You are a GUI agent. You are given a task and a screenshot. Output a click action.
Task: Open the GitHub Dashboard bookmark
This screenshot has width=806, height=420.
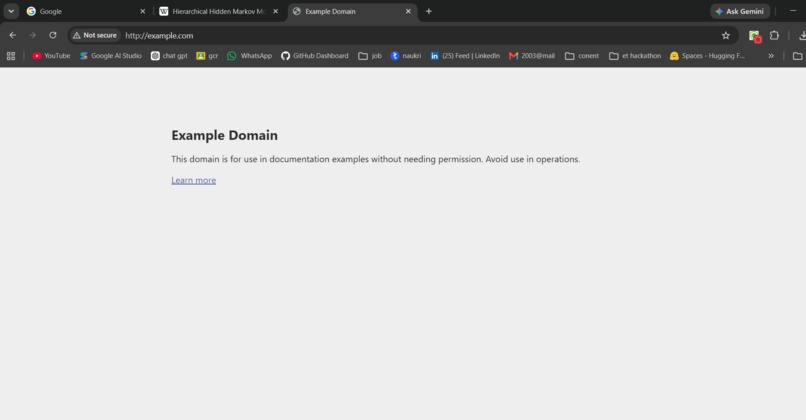click(315, 56)
